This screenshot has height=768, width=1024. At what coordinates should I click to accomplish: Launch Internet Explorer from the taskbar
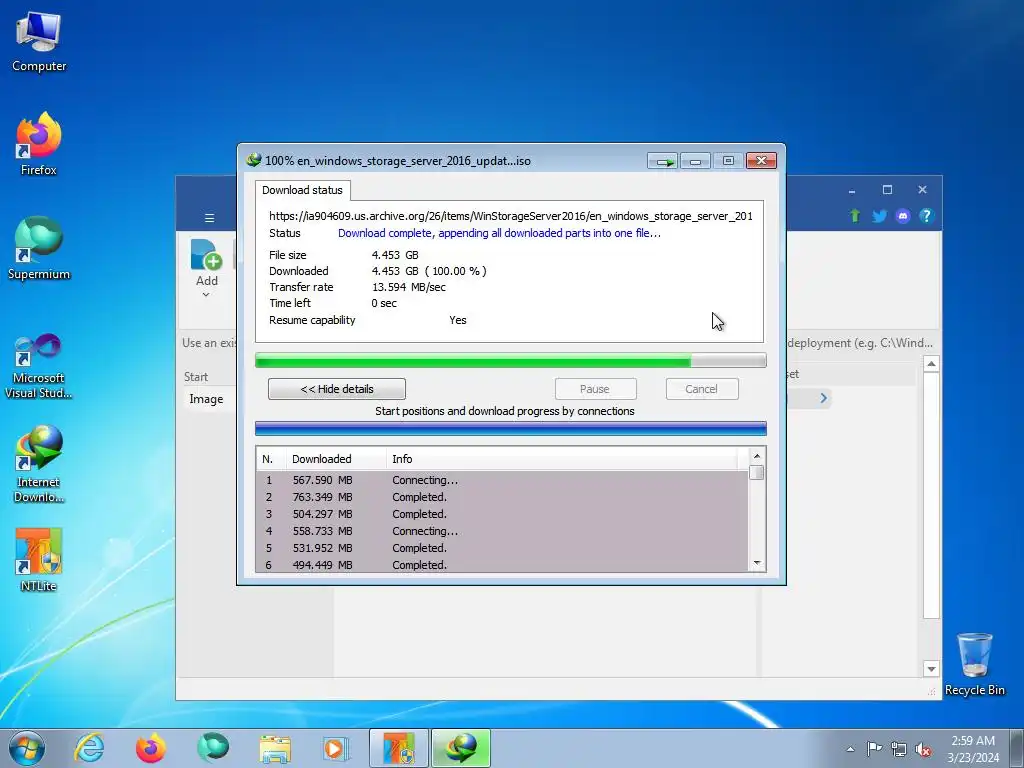pos(89,748)
